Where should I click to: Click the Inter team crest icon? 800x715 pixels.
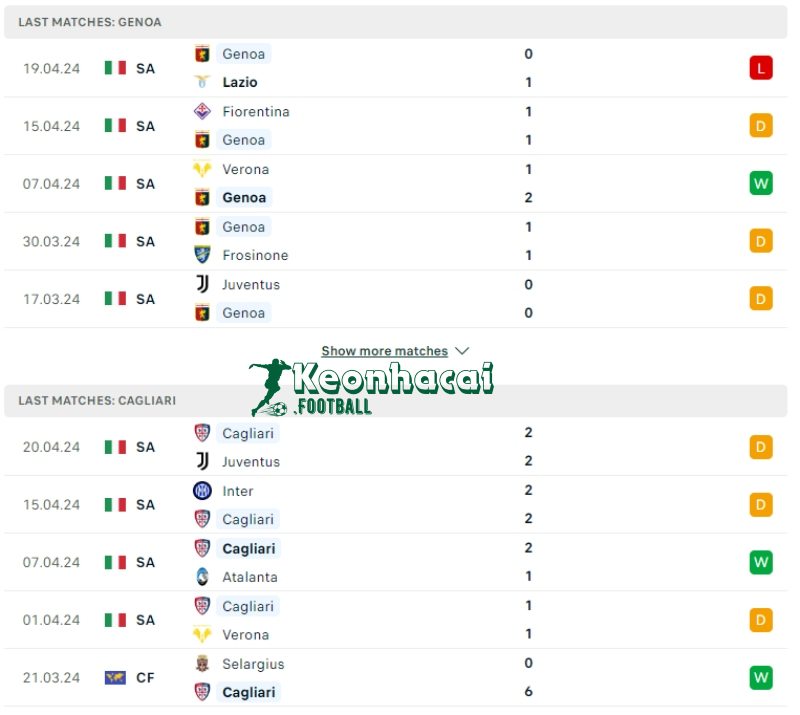203,491
